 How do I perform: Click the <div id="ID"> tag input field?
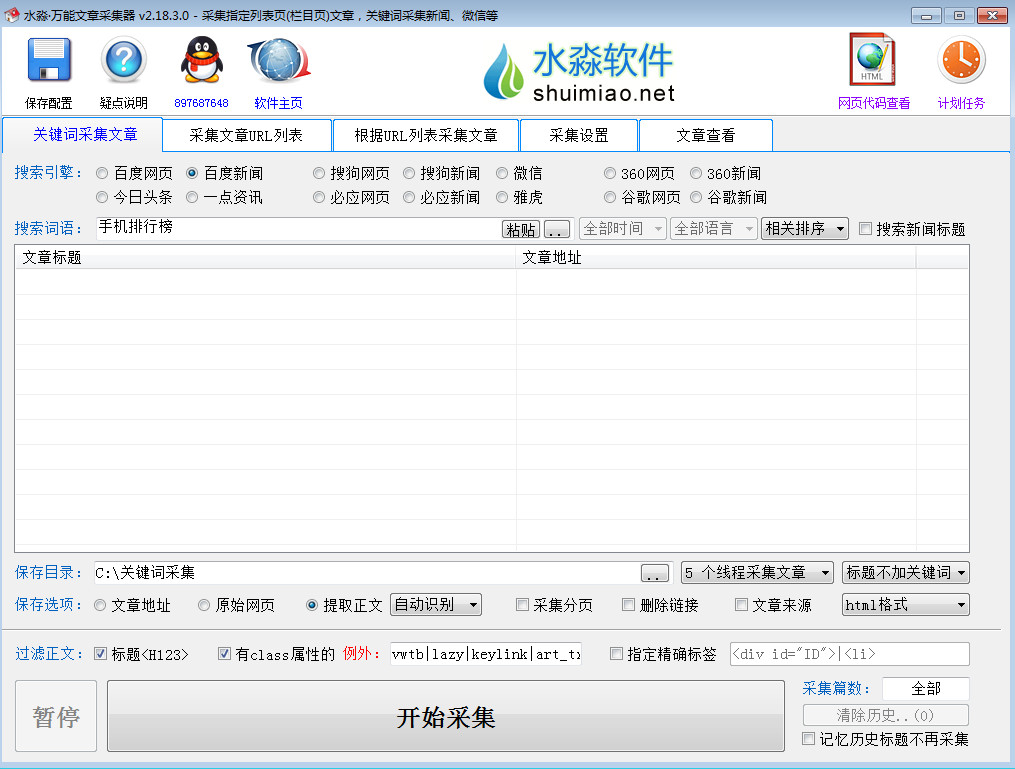tap(849, 654)
